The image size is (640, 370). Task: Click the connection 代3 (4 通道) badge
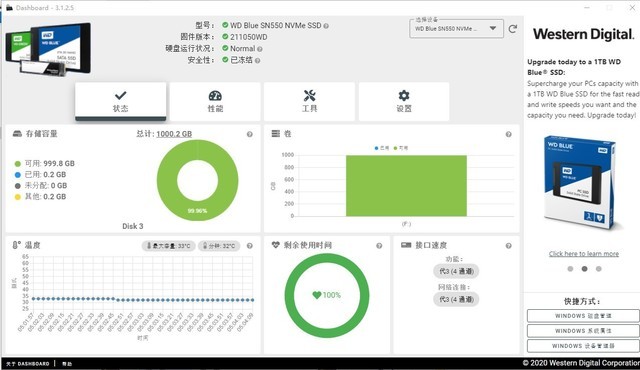pos(456,299)
